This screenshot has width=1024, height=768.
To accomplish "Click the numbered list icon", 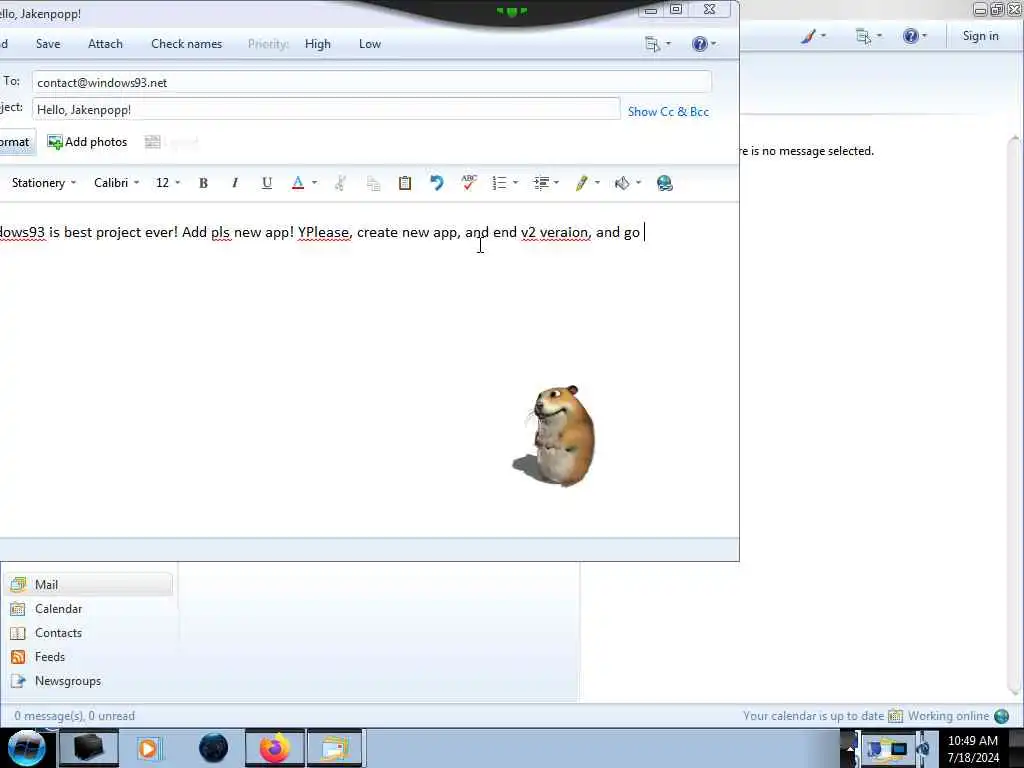I will 500,184.
